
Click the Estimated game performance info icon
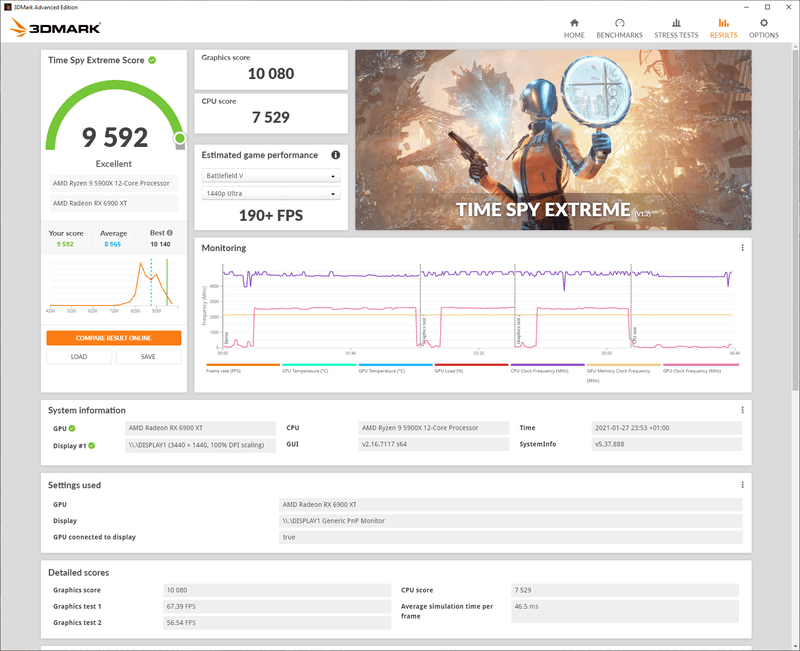tap(335, 155)
